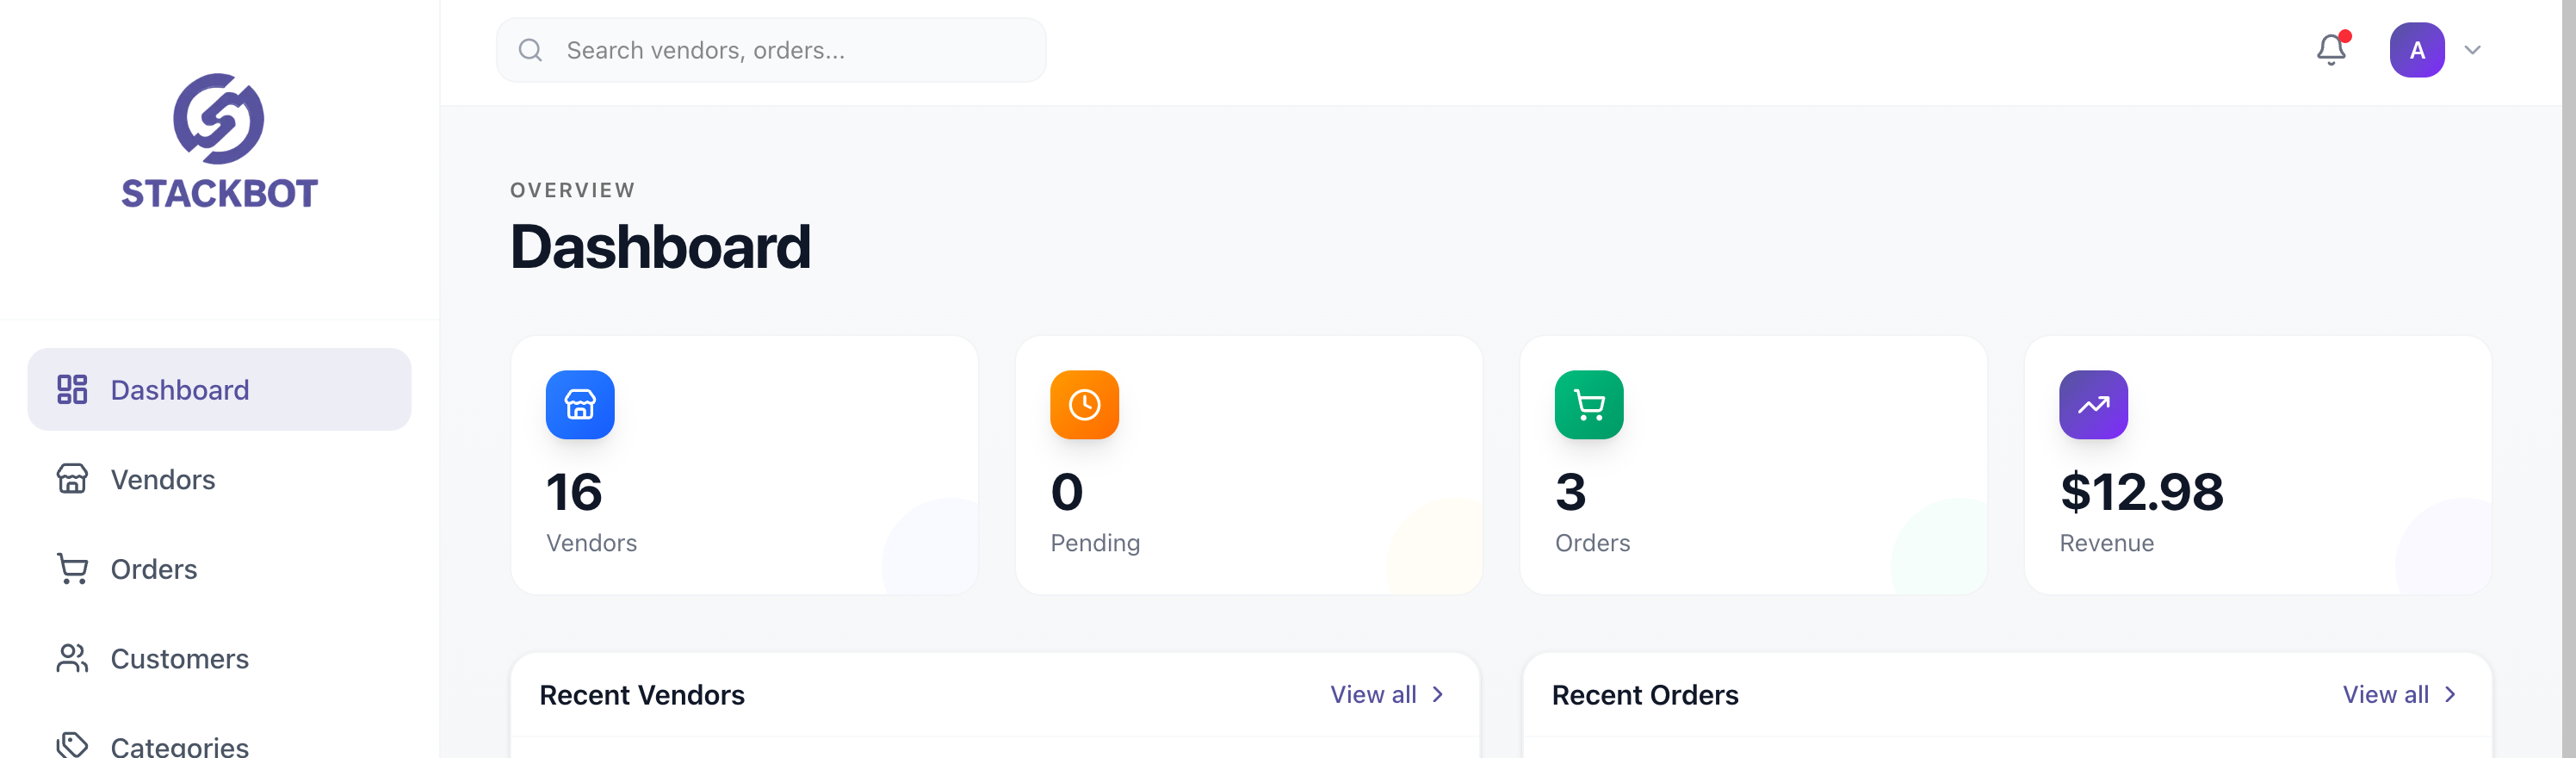The height and width of the screenshot is (758, 2576).
Task: Click the orange clock Pending icon
Action: tap(1084, 405)
